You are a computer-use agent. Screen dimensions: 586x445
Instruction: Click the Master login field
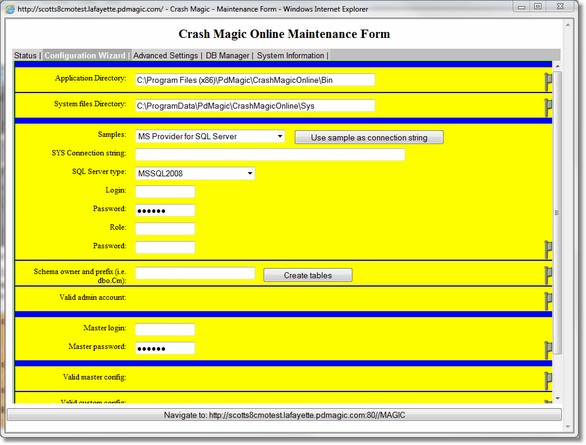click(x=165, y=330)
